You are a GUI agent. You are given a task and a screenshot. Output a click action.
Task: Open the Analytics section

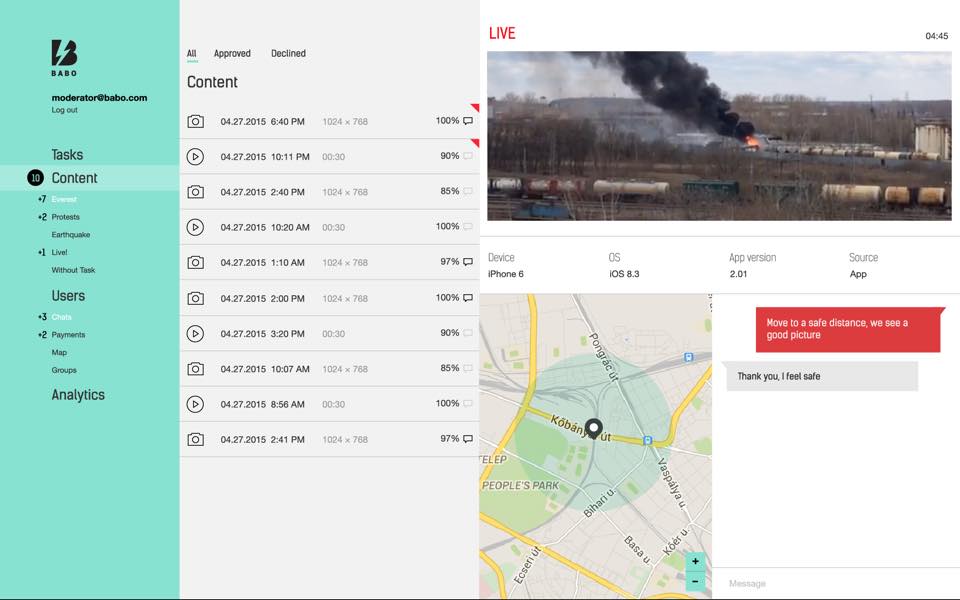pyautogui.click(x=78, y=395)
